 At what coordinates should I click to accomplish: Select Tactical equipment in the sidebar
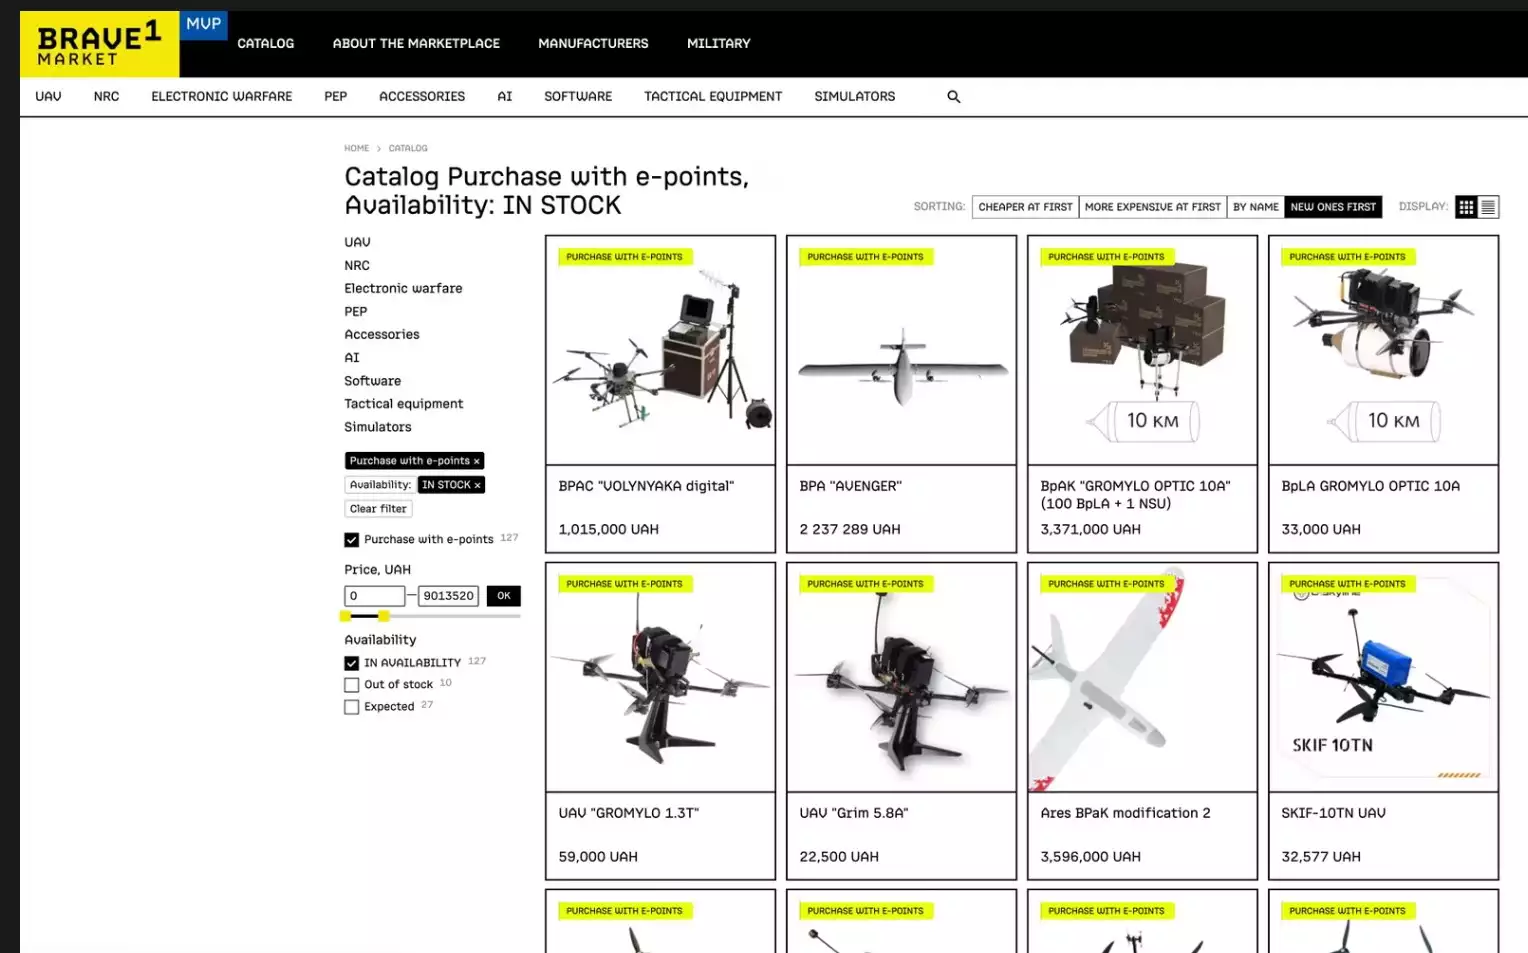coord(403,404)
